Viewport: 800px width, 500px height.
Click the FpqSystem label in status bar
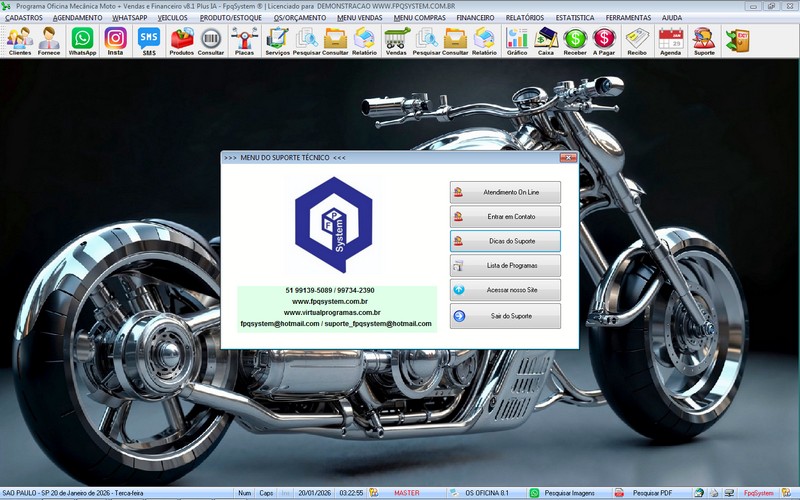coord(758,493)
